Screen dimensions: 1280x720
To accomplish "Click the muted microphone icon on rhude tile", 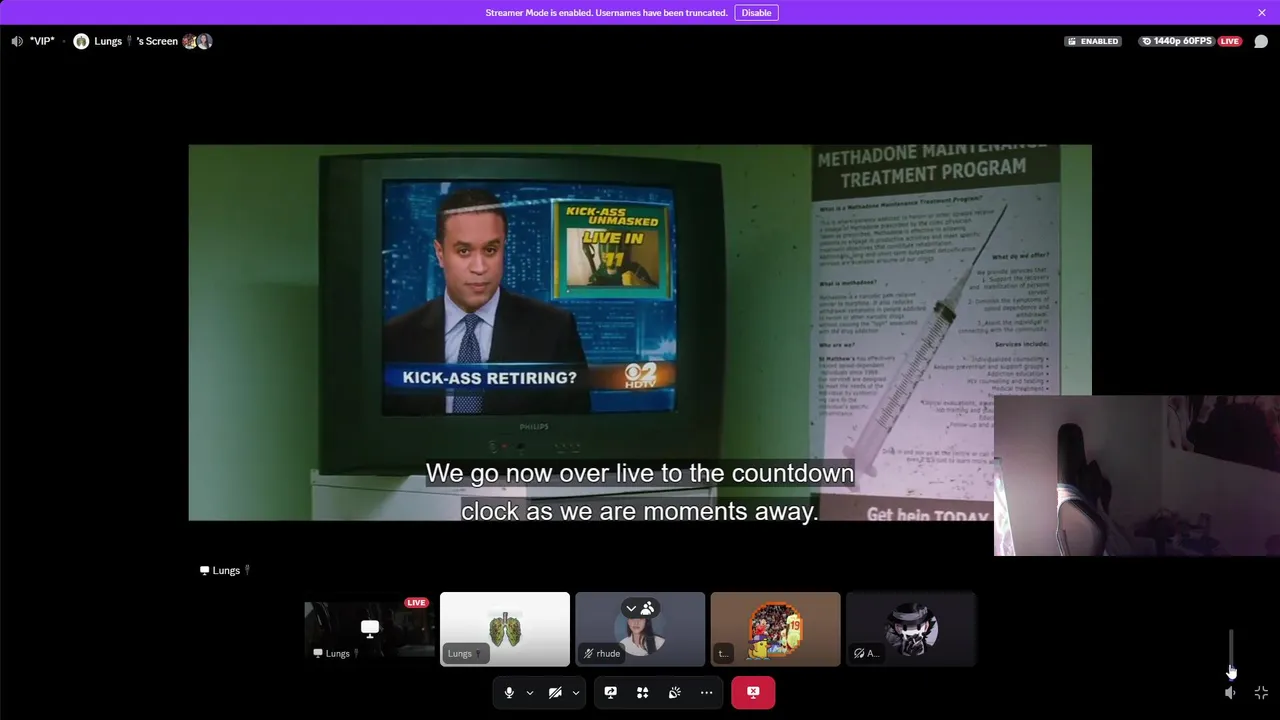I will [588, 653].
